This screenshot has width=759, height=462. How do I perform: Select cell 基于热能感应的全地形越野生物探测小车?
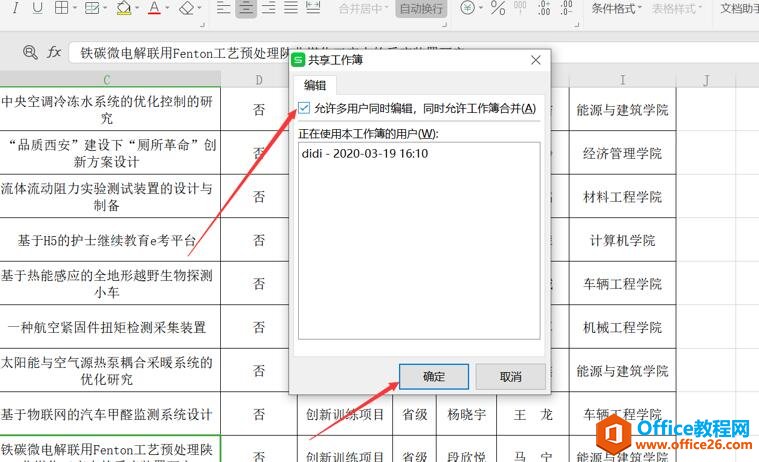(x=109, y=283)
